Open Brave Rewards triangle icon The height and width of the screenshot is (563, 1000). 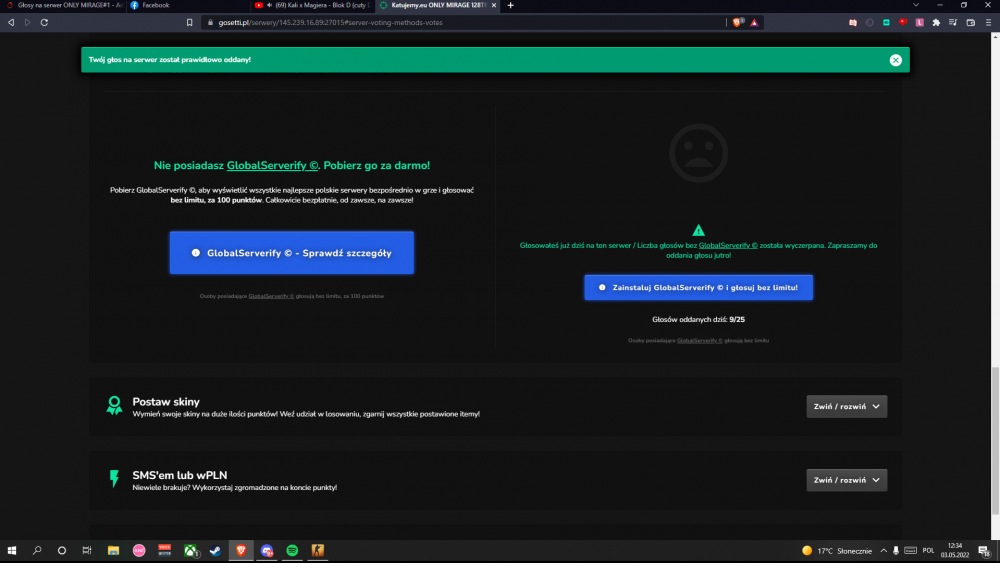pos(754,22)
